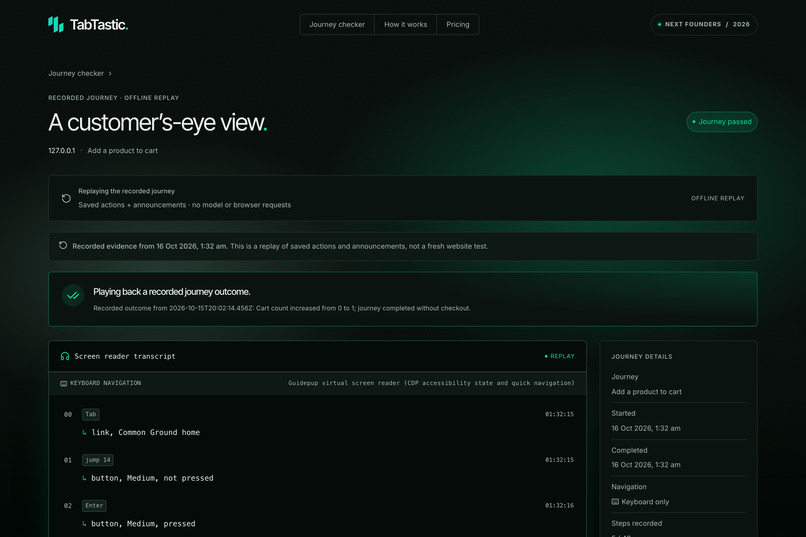Click the OFFLINE REPLAY label in the replay bar
The image size is (806, 537).
click(x=717, y=198)
